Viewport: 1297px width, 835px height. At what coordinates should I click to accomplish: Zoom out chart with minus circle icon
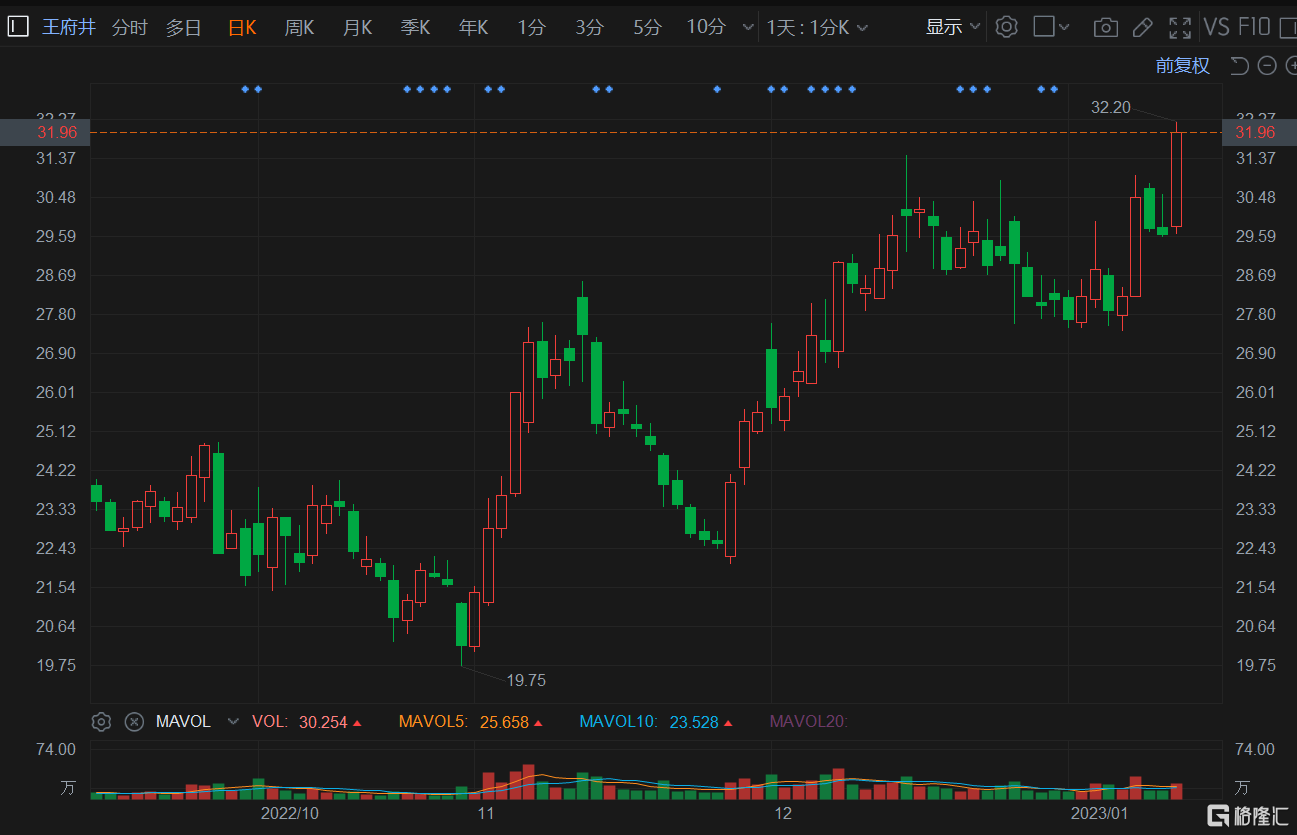tap(1267, 66)
